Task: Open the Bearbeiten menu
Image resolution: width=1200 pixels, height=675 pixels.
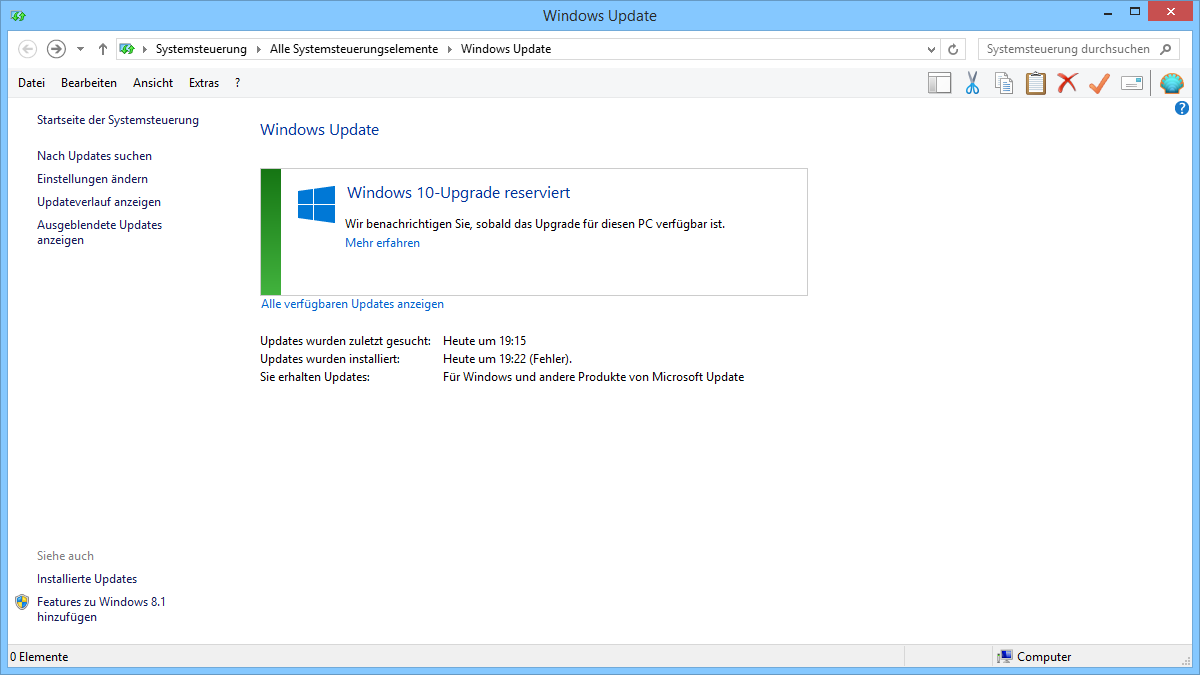Action: click(x=89, y=83)
